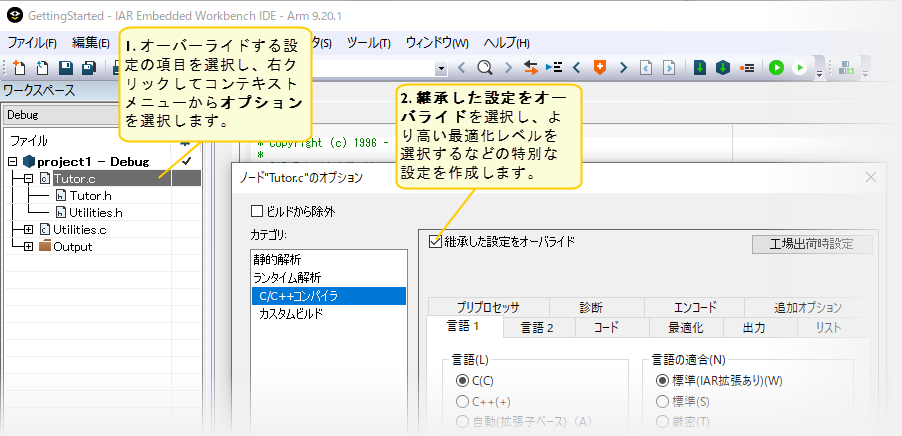The width and height of the screenshot is (902, 436).
Task: Start Download and Debug with green play icon
Action: (x=777, y=68)
